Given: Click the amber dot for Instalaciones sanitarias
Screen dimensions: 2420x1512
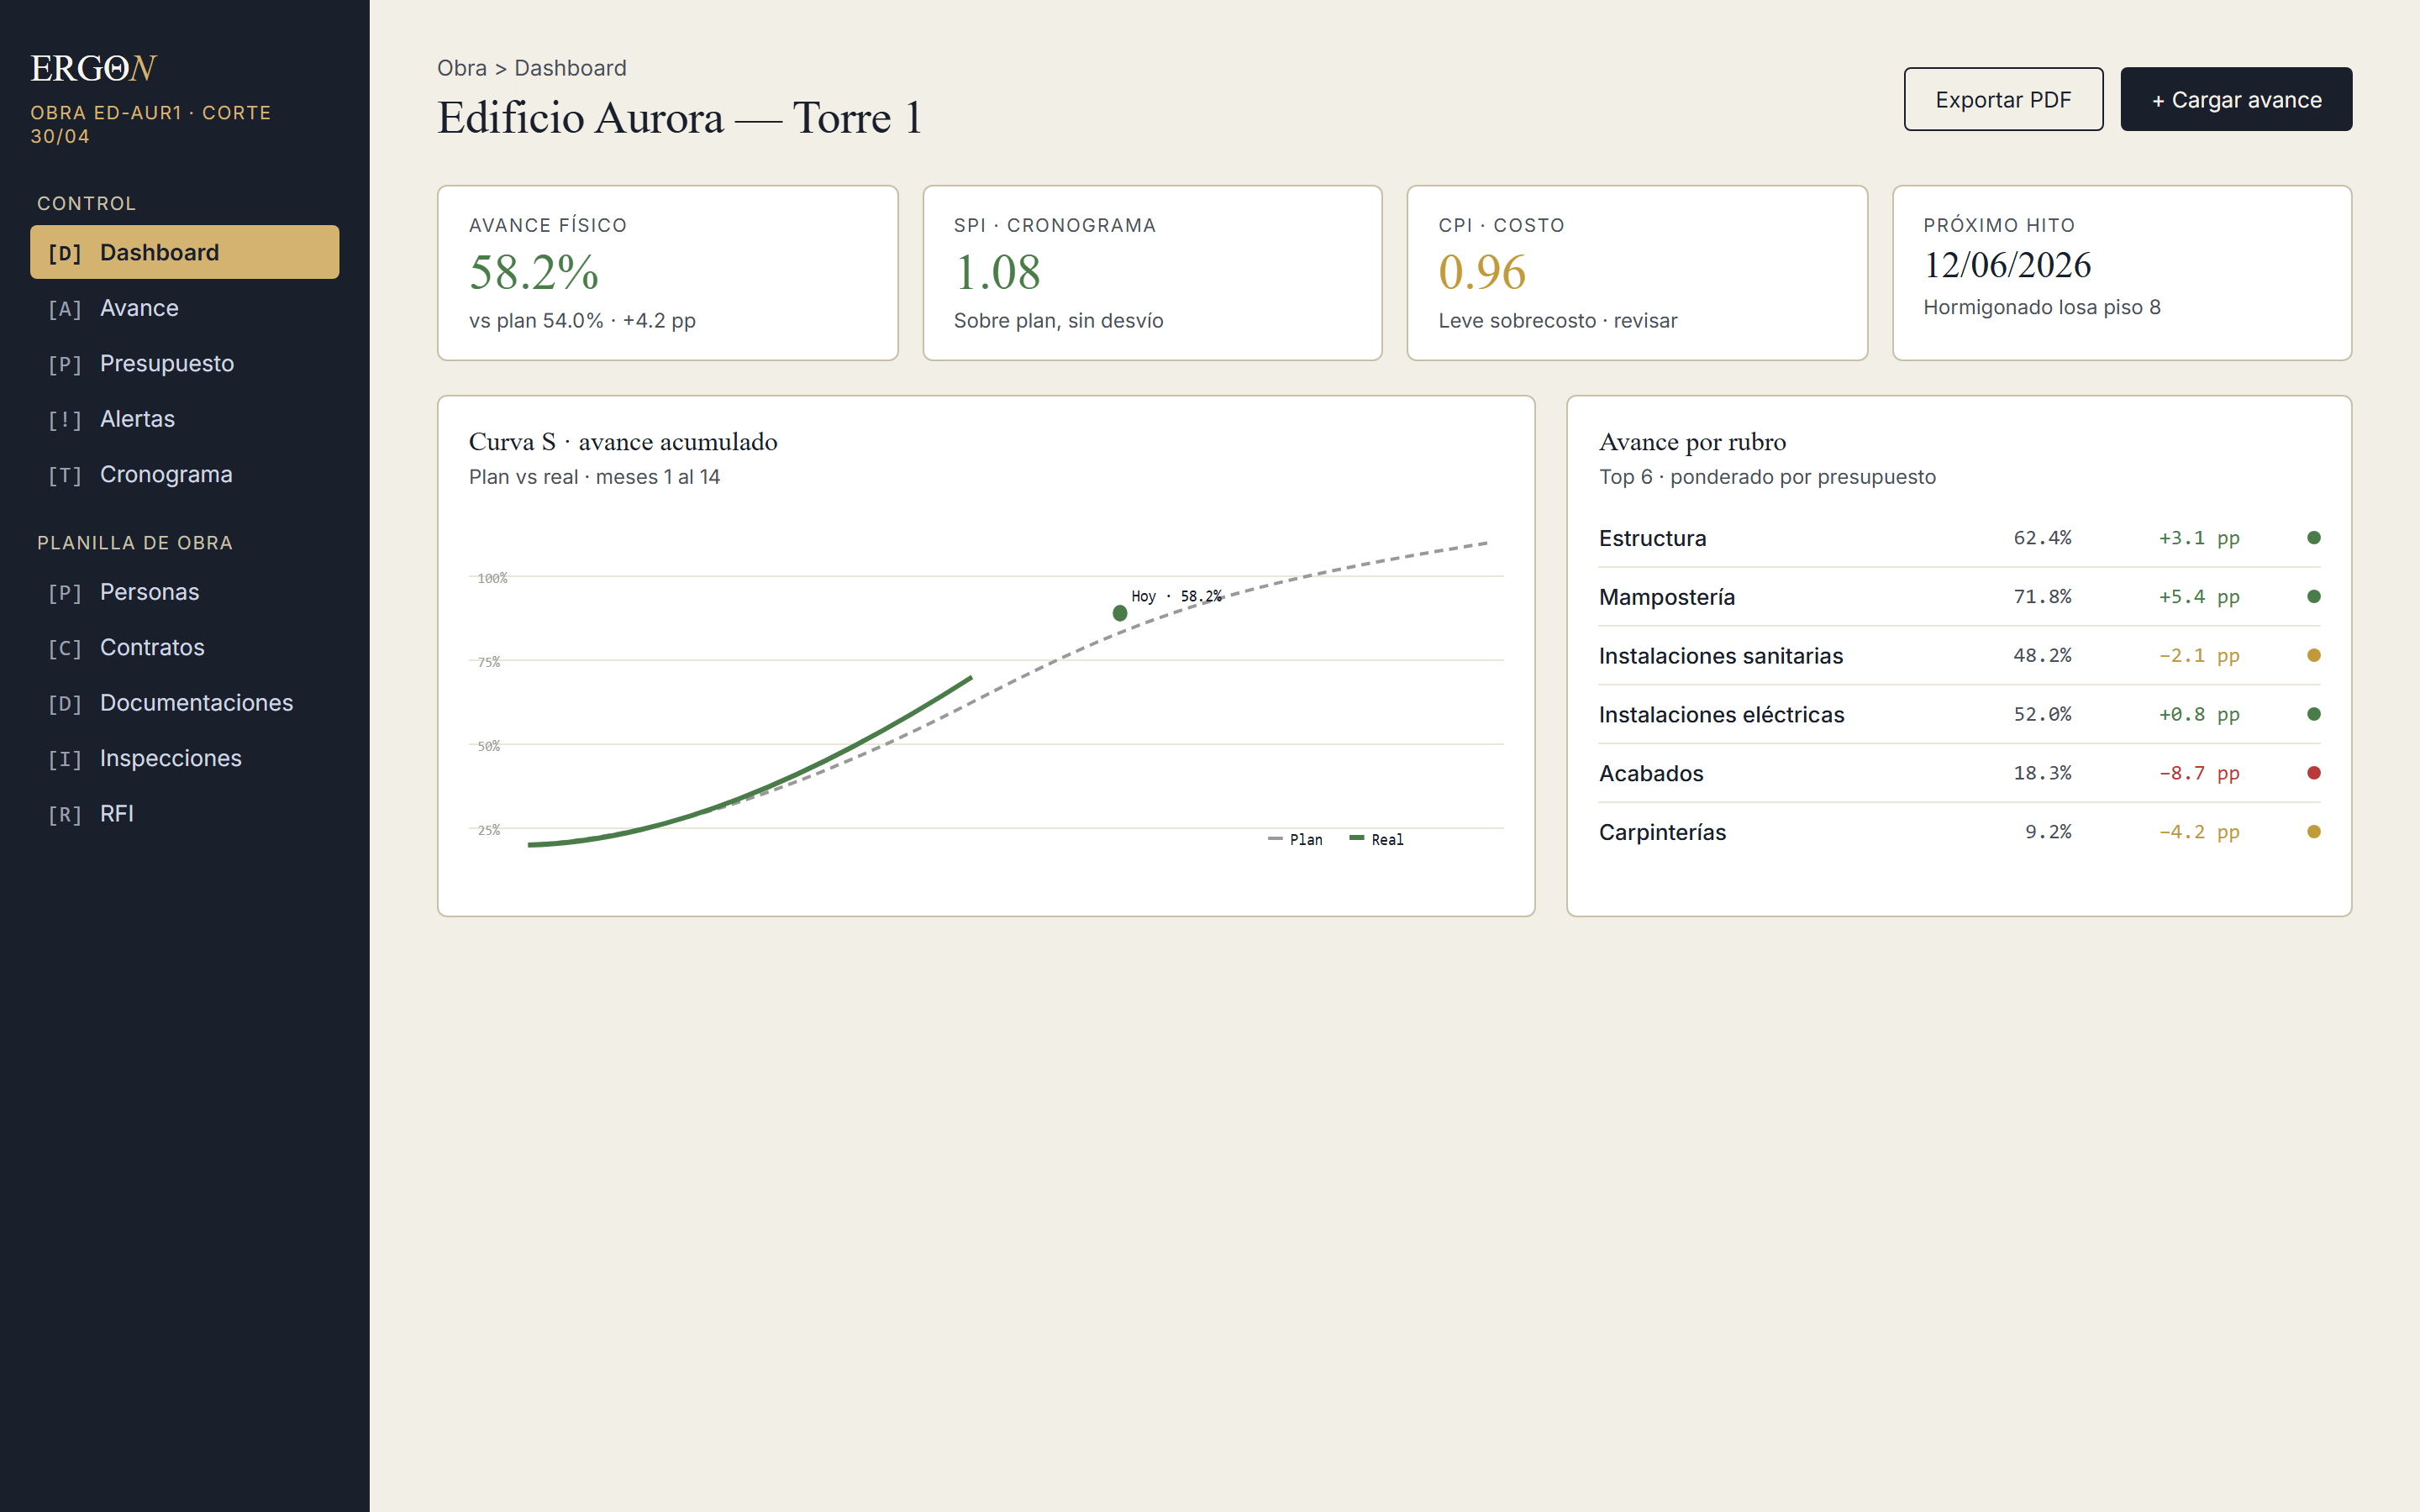Looking at the screenshot, I should [x=2313, y=656].
